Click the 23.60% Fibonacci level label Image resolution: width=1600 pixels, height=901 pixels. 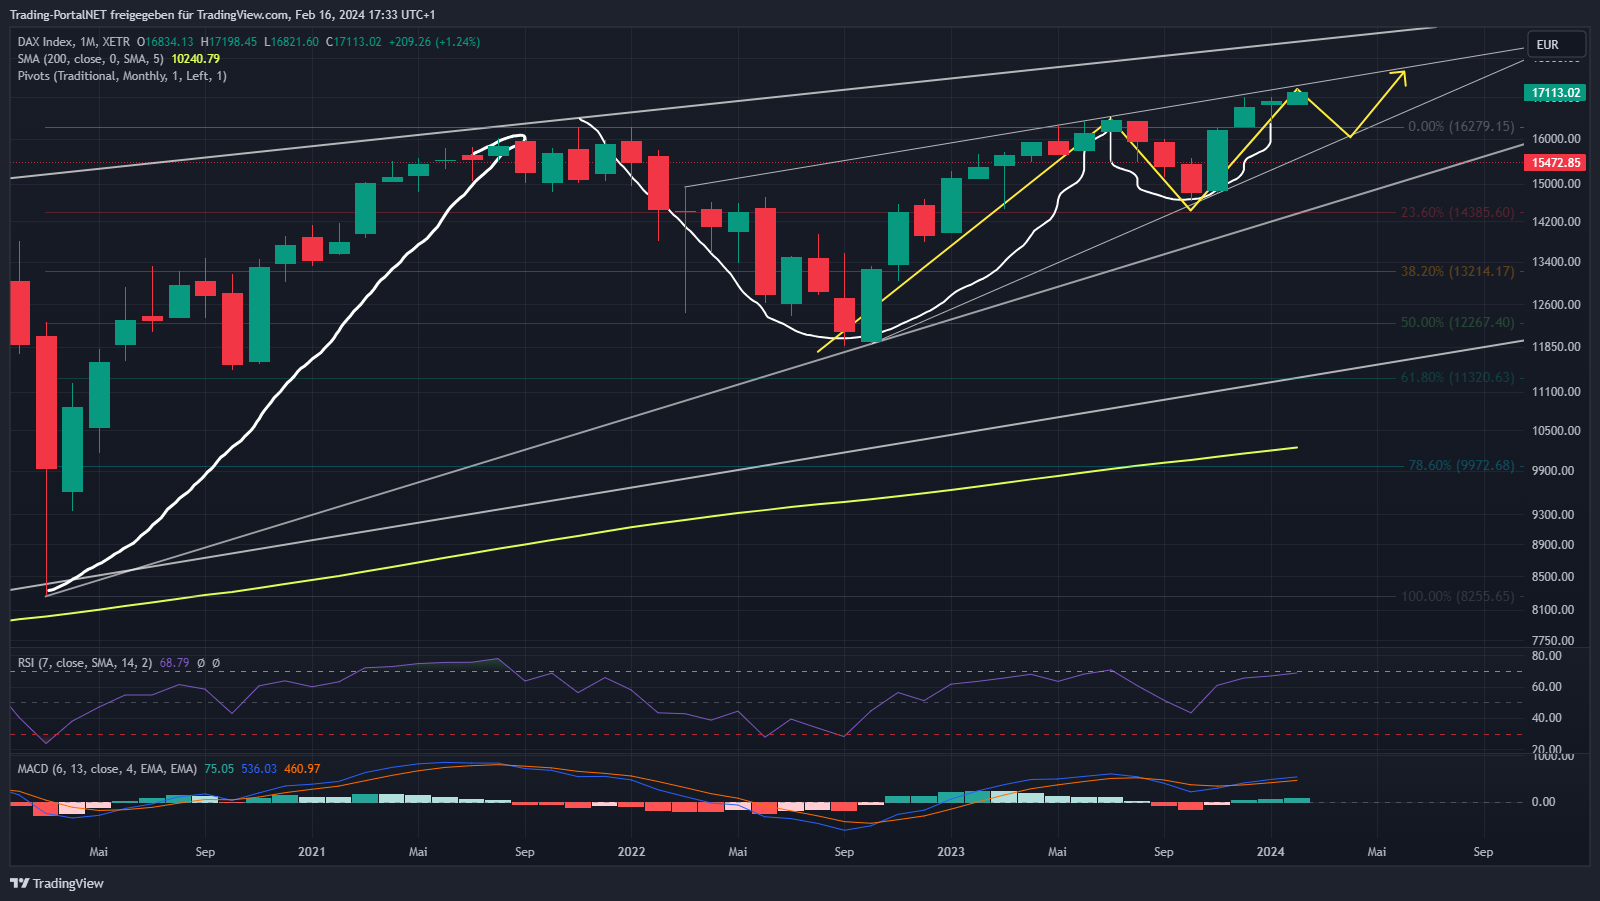pos(1457,213)
